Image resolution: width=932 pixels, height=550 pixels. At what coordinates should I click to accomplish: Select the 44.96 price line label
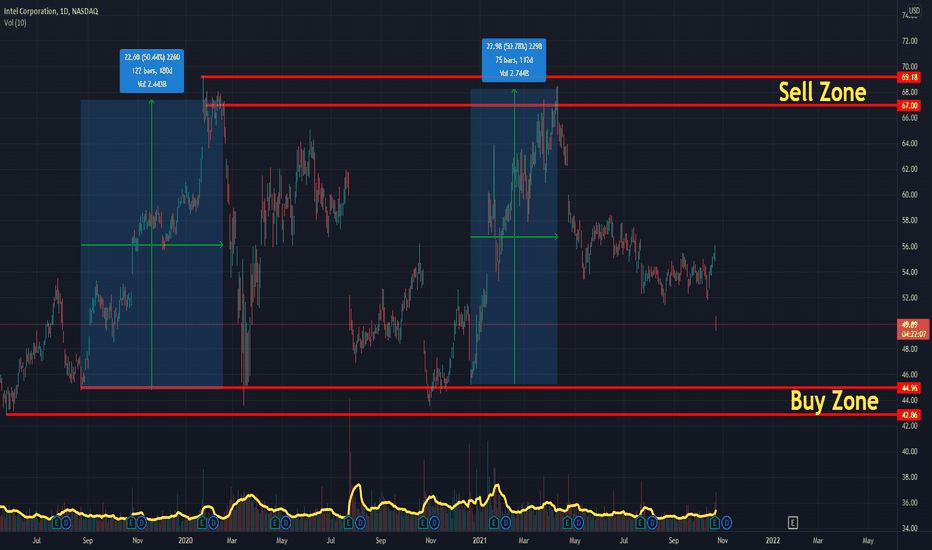click(909, 388)
